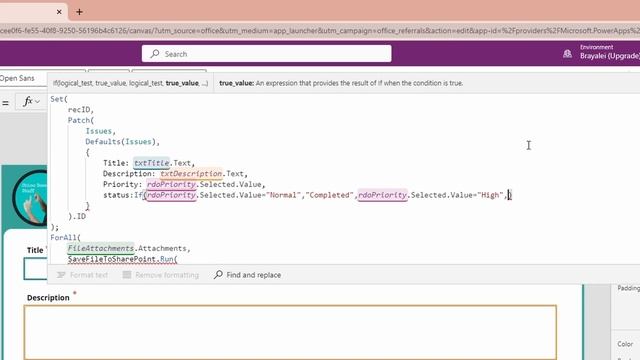Open a new browser tab

tap(79, 12)
